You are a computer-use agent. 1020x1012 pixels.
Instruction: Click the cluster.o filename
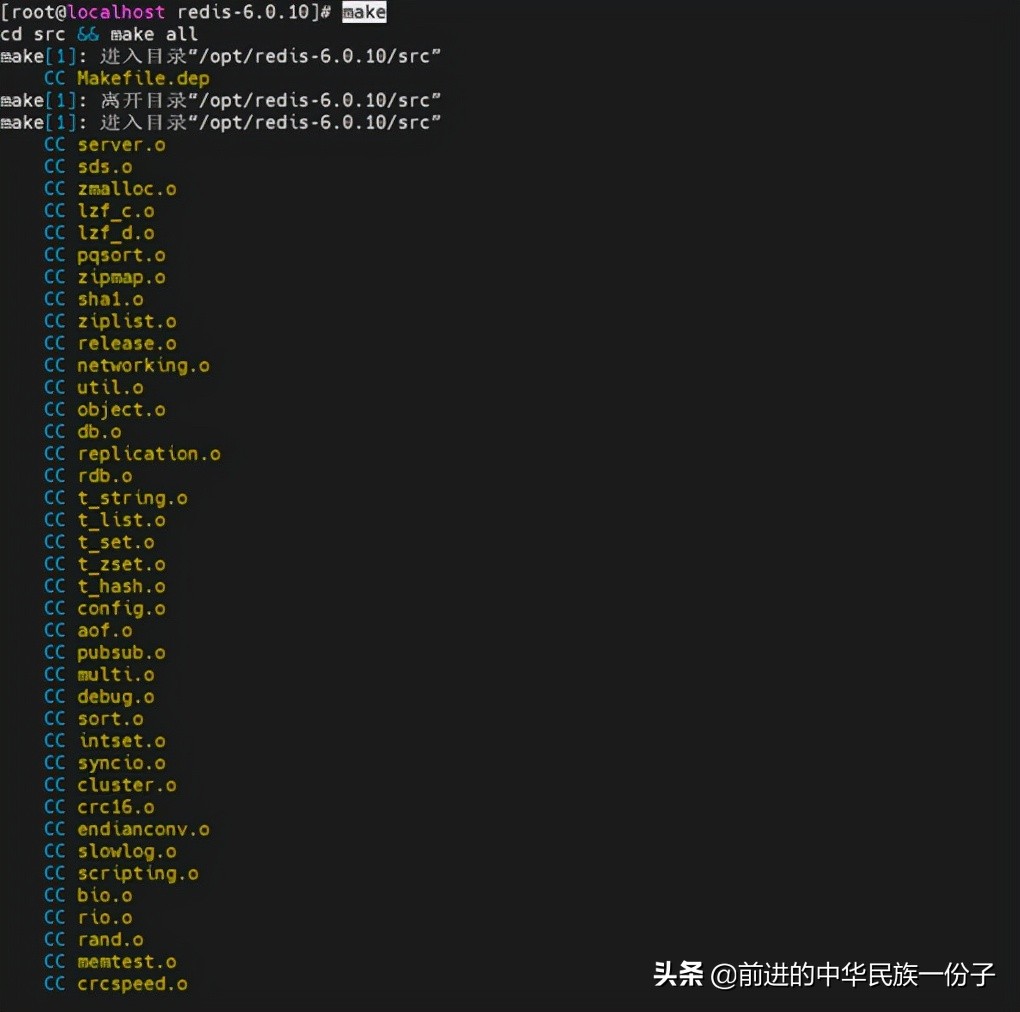pyautogui.click(x=125, y=784)
